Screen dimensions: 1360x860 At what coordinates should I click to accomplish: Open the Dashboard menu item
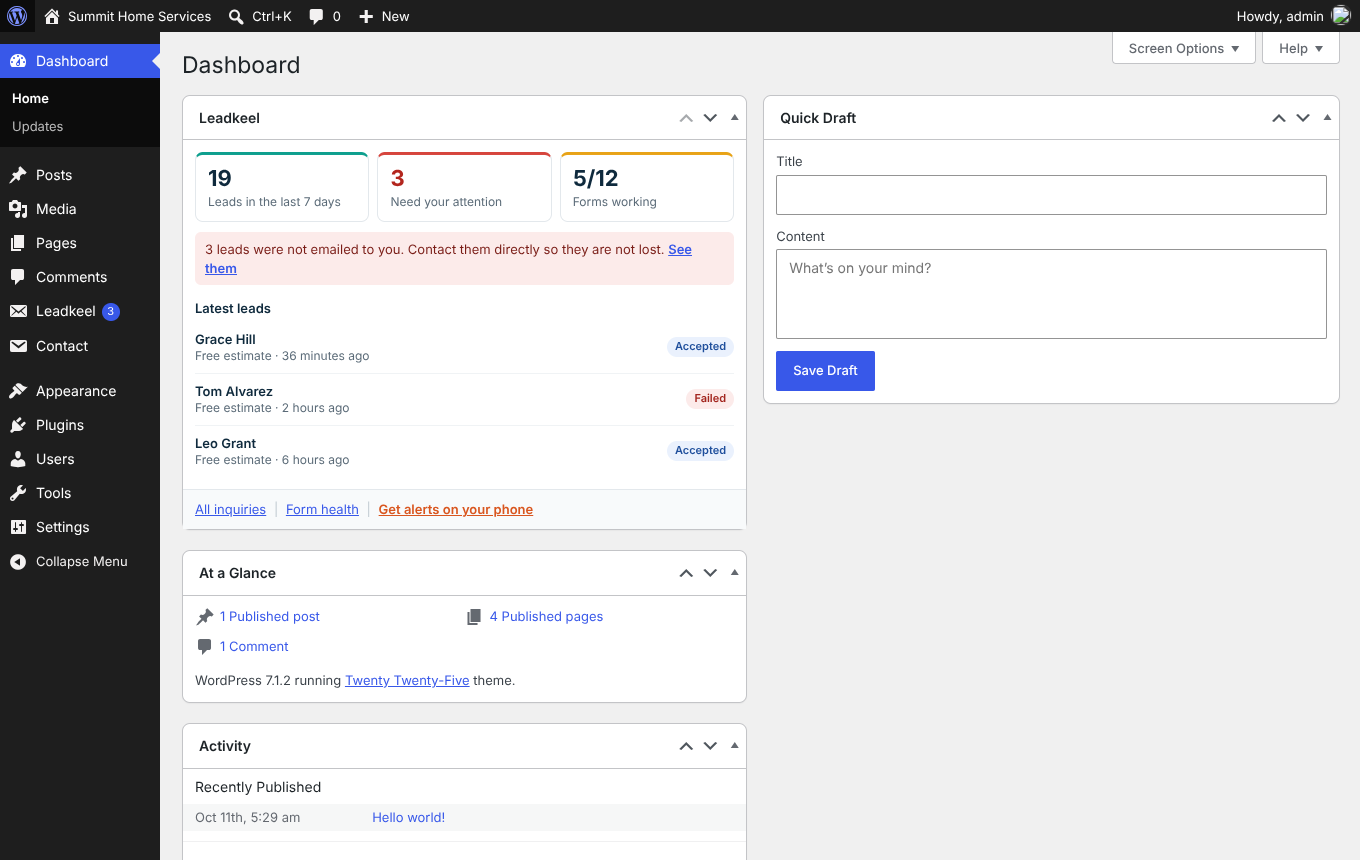pos(80,61)
